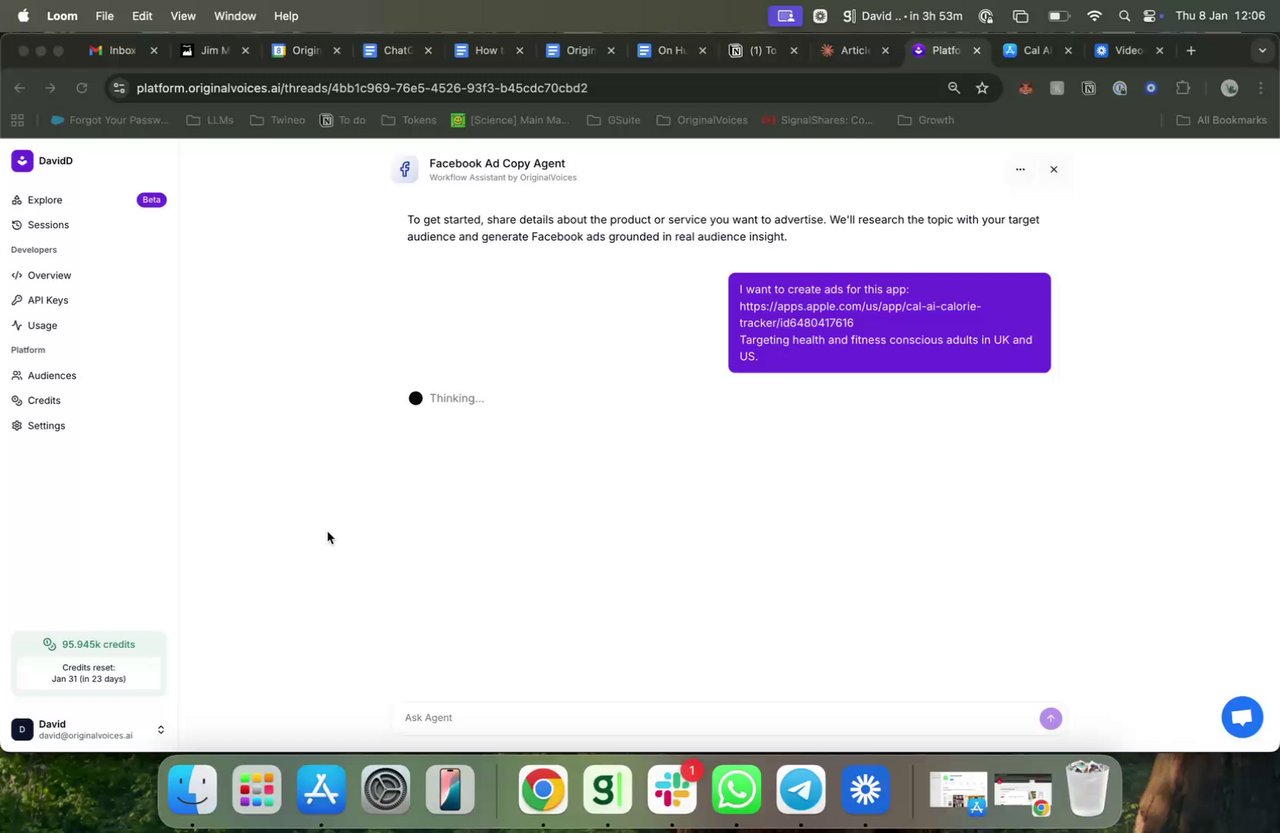Open the API Keys page

click(x=48, y=300)
